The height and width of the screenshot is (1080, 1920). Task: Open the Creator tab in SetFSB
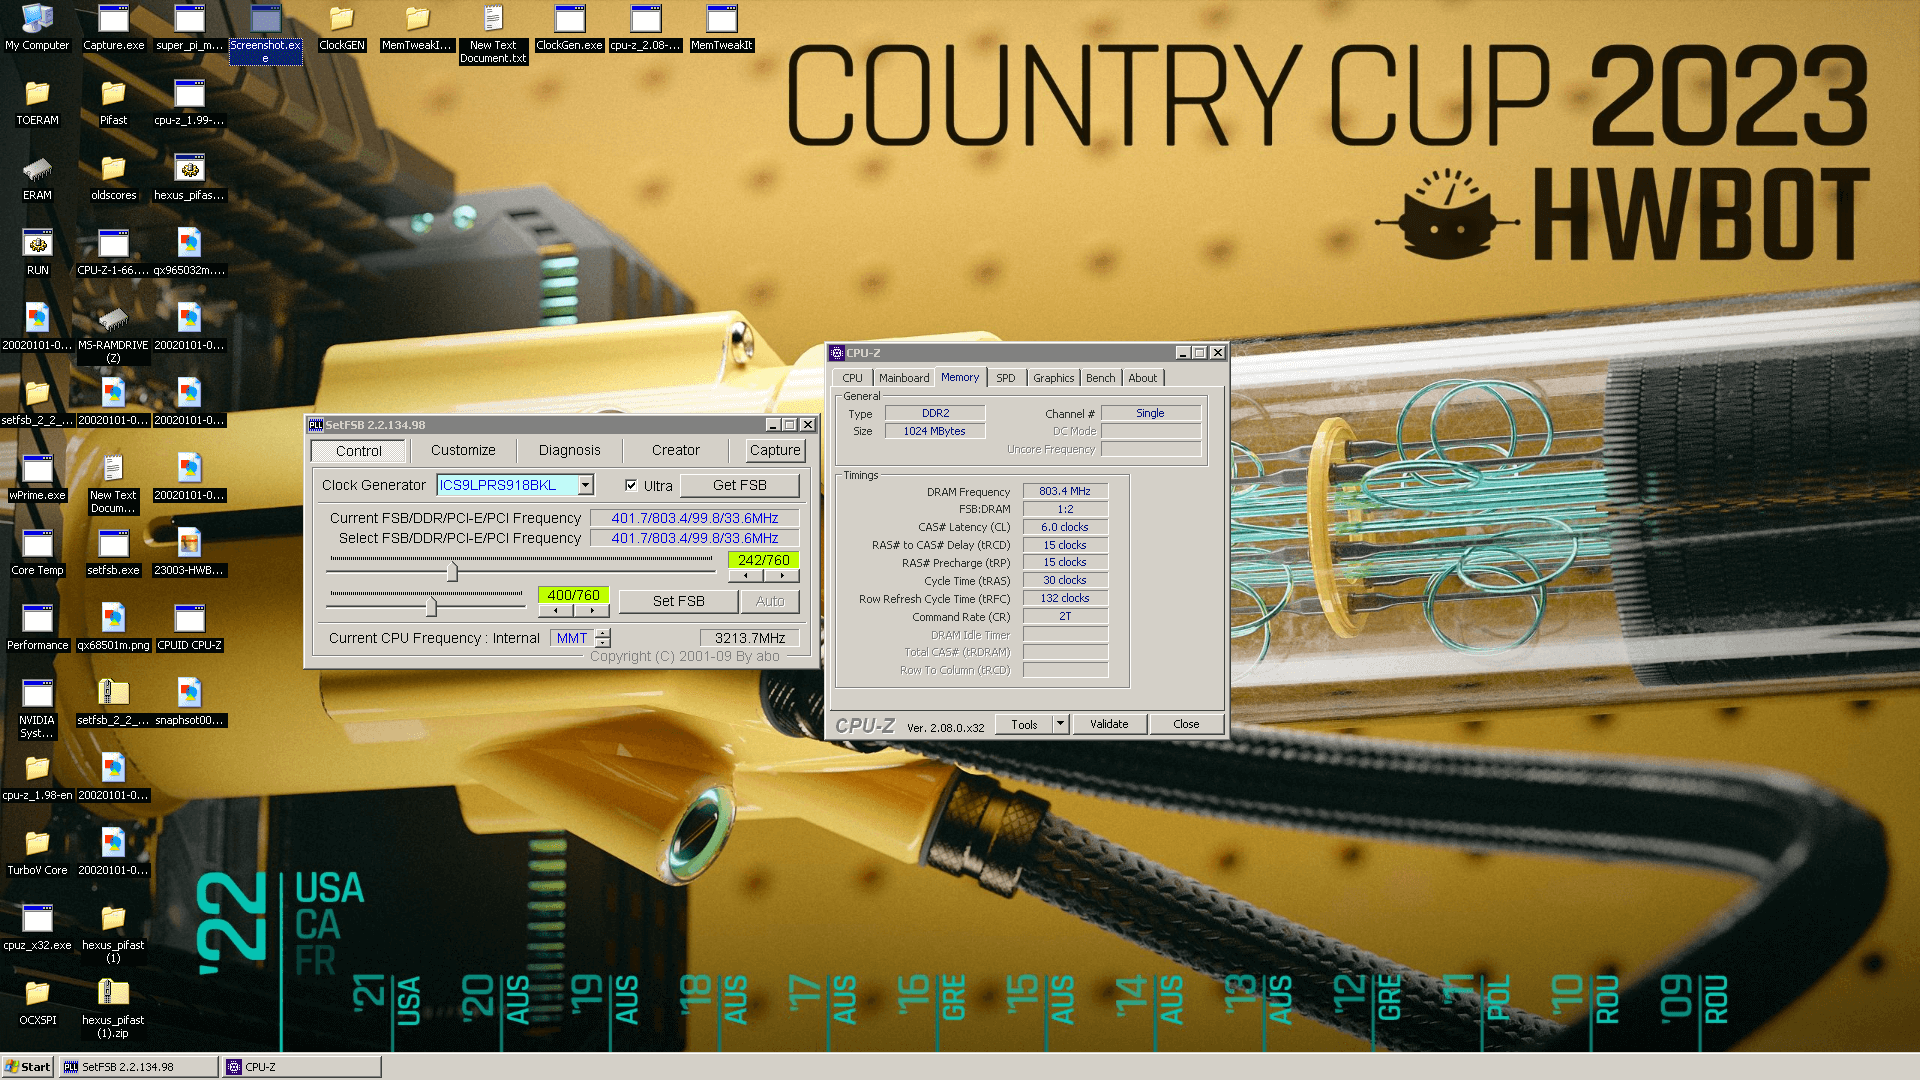pyautogui.click(x=675, y=450)
